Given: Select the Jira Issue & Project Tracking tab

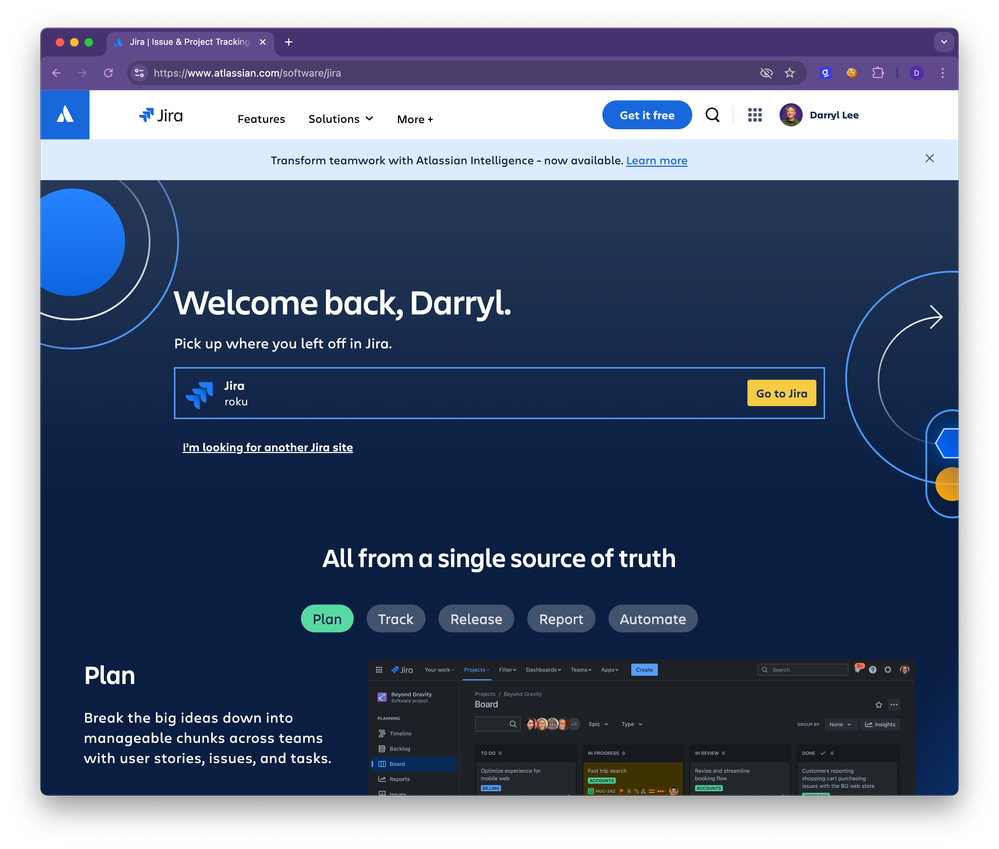Looking at the screenshot, I should click(190, 43).
